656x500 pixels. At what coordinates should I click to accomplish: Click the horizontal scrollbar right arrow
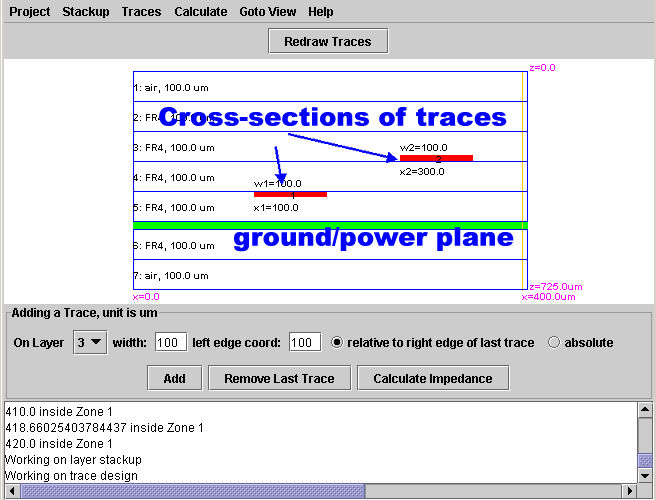tap(629, 491)
